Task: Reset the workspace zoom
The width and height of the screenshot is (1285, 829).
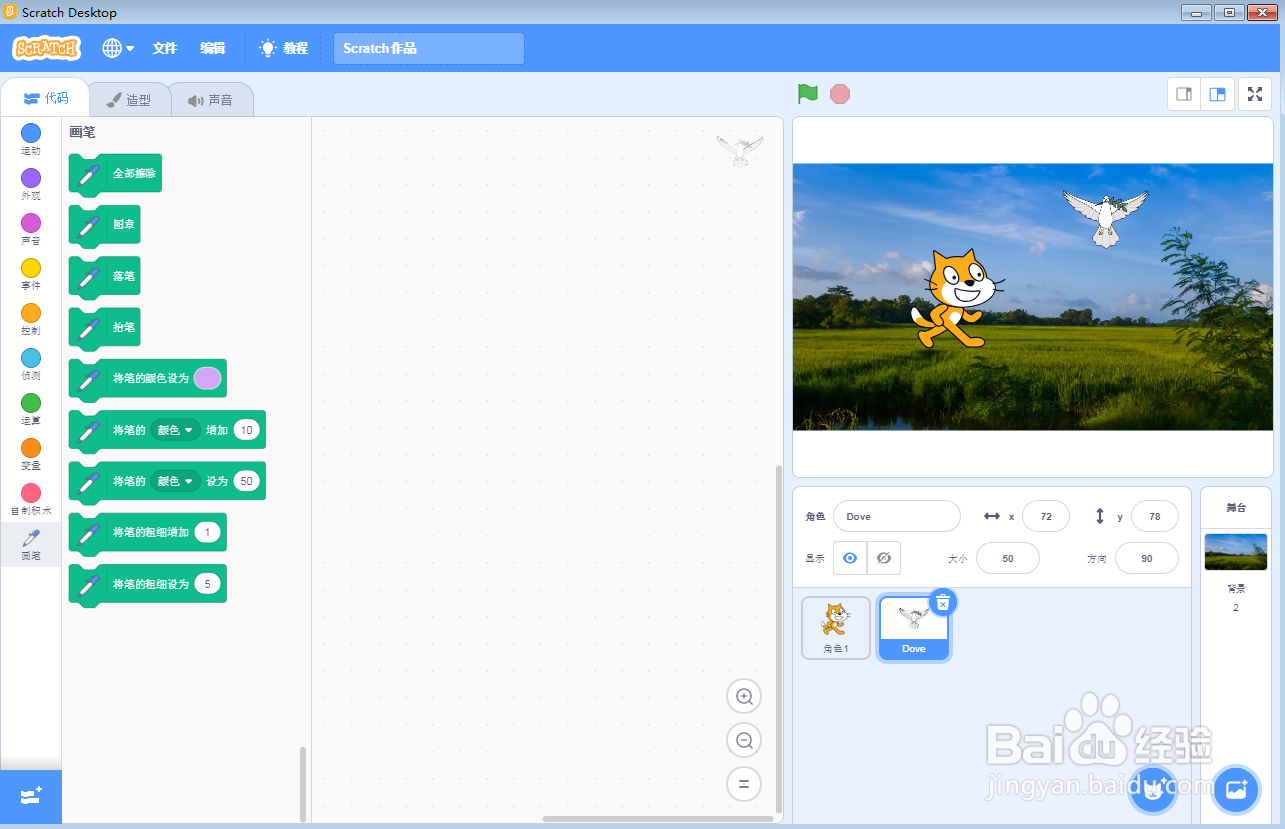Action: (744, 784)
